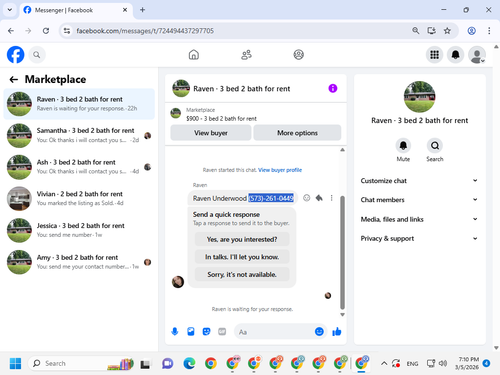500x375 pixels.
Task: React to Raven's message with emoji
Action: click(306, 198)
